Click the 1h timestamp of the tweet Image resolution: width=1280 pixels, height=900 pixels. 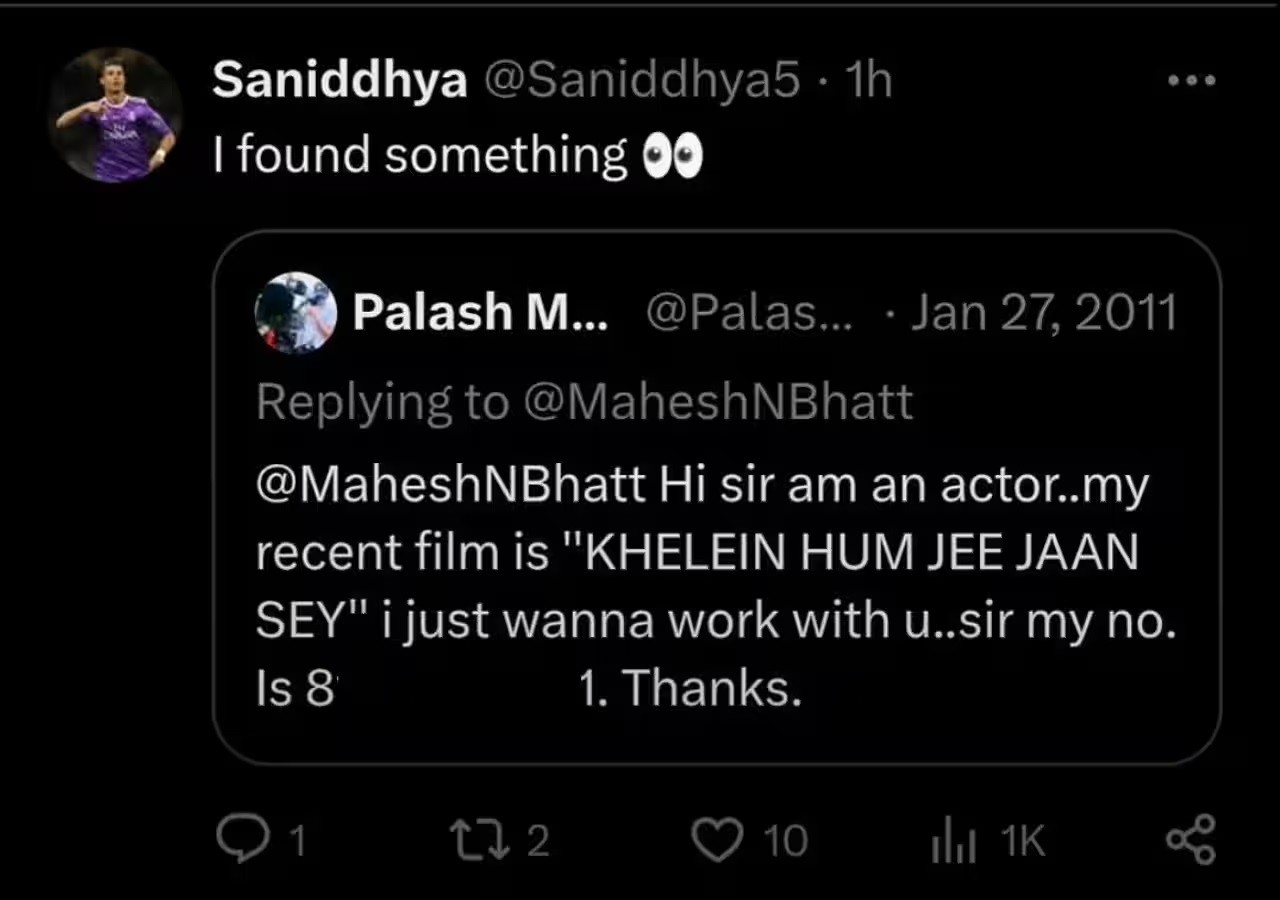(x=868, y=81)
